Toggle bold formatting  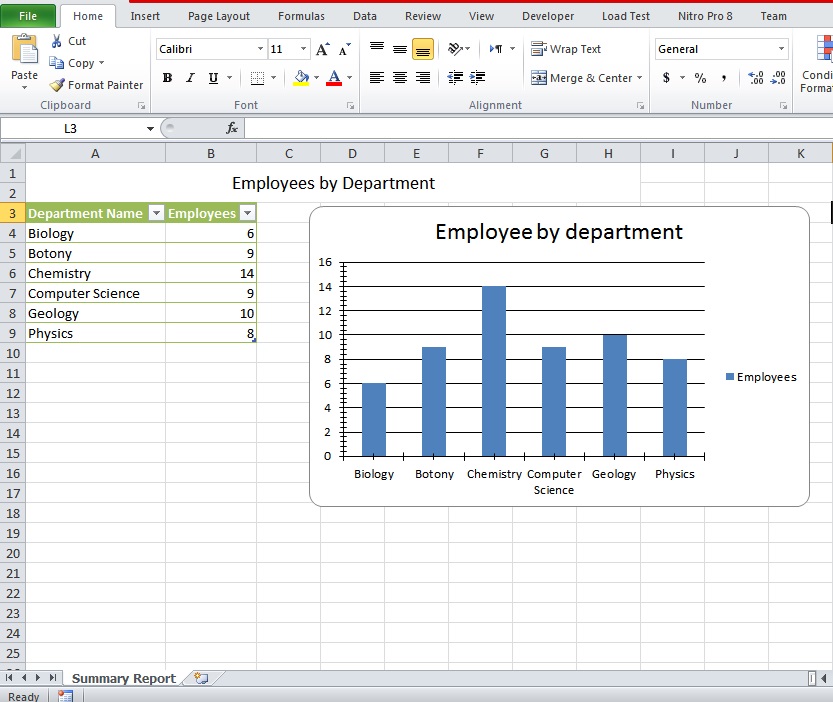pyautogui.click(x=167, y=78)
